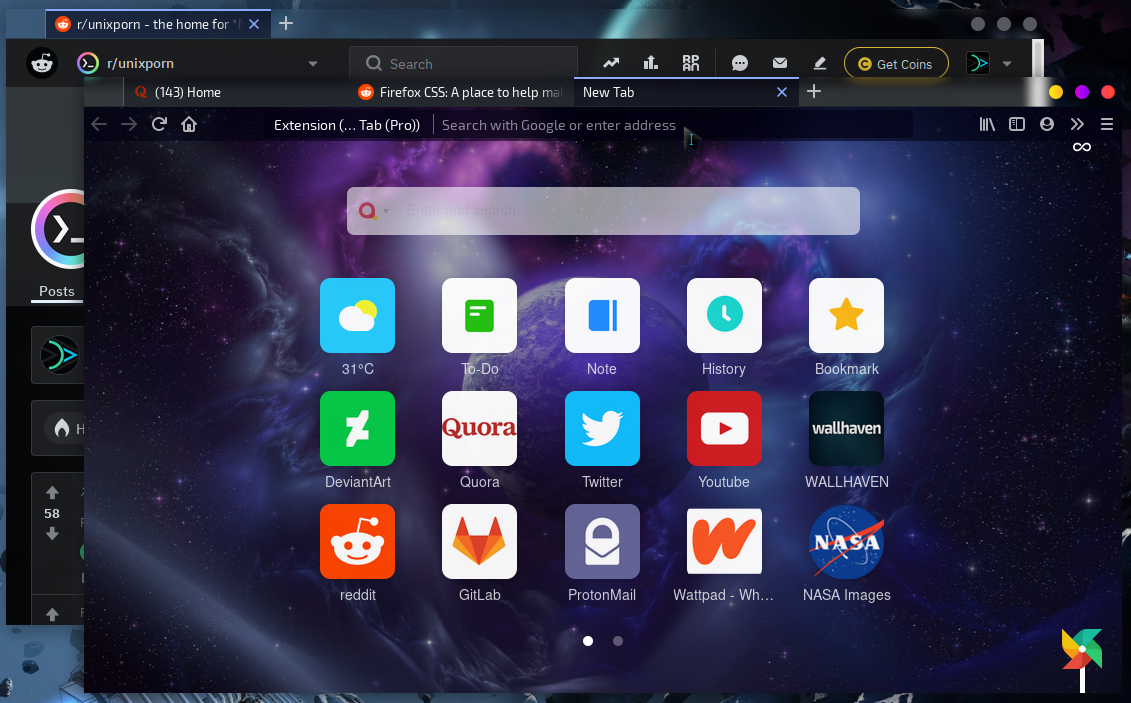Click the Infinity extension icon

click(x=1081, y=147)
